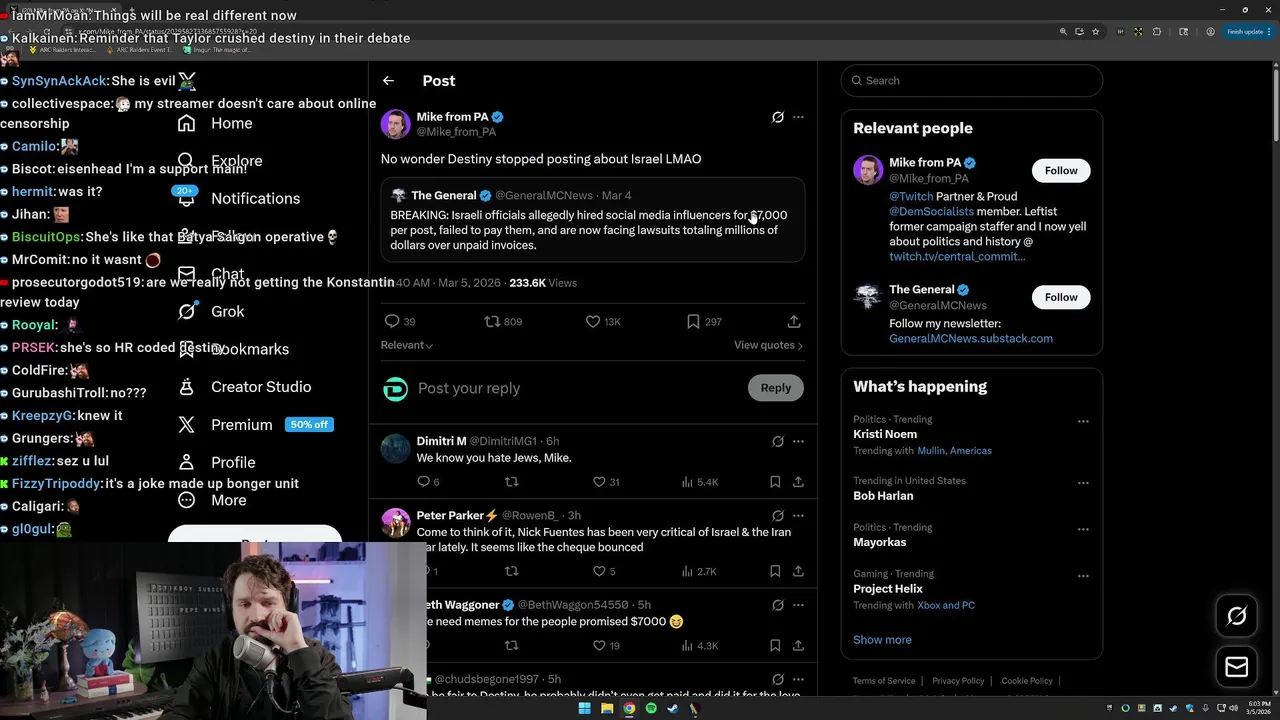Image resolution: width=1280 pixels, height=720 pixels.
Task: Open GeneralMCNews.substack.com link
Action: (971, 339)
